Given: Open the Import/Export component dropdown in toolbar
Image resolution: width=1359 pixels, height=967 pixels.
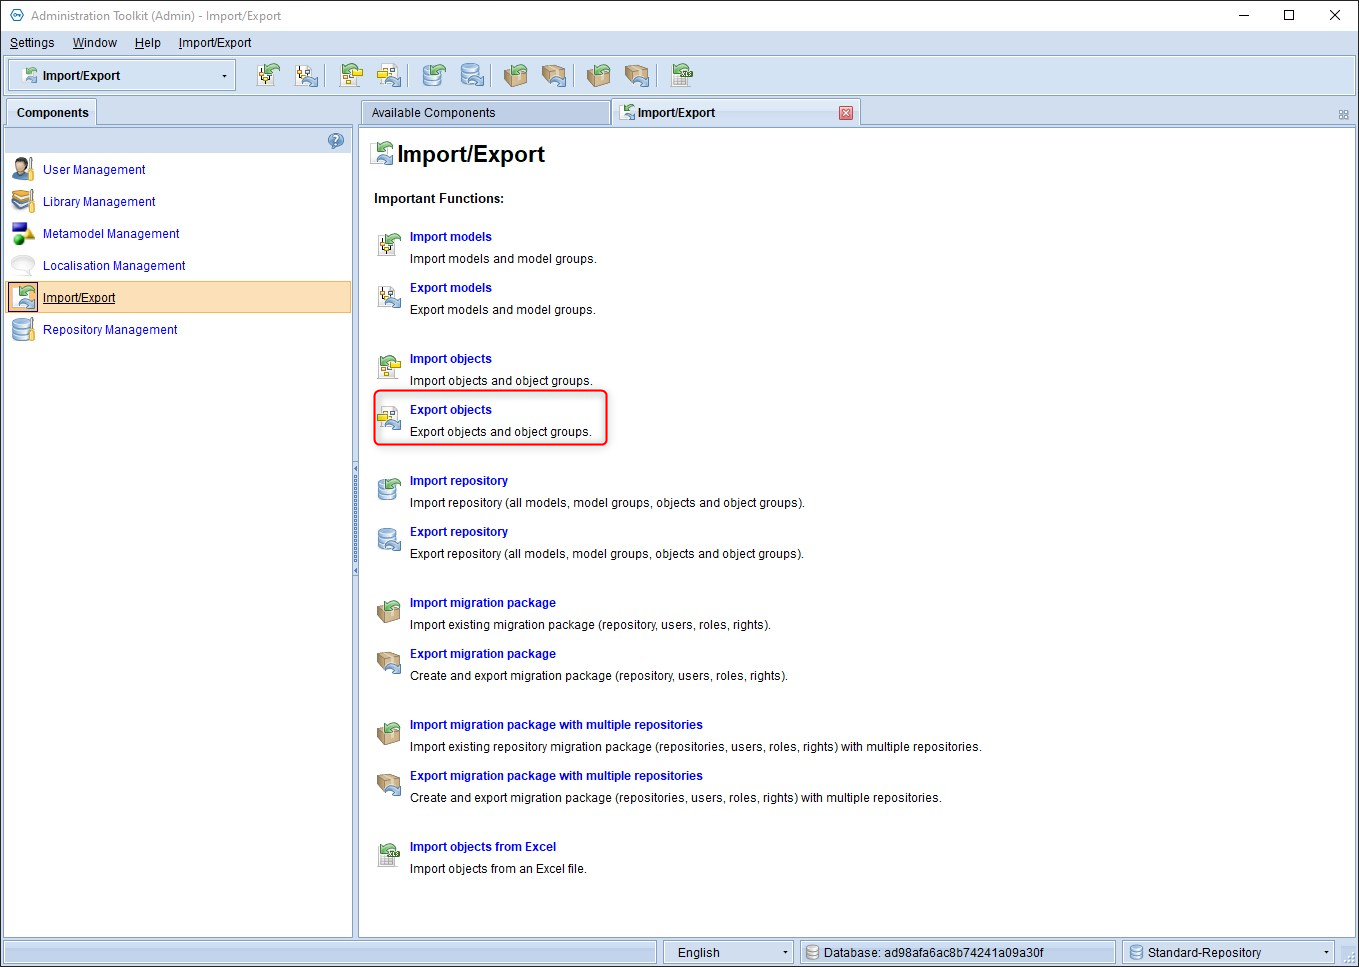Looking at the screenshot, I should (122, 75).
